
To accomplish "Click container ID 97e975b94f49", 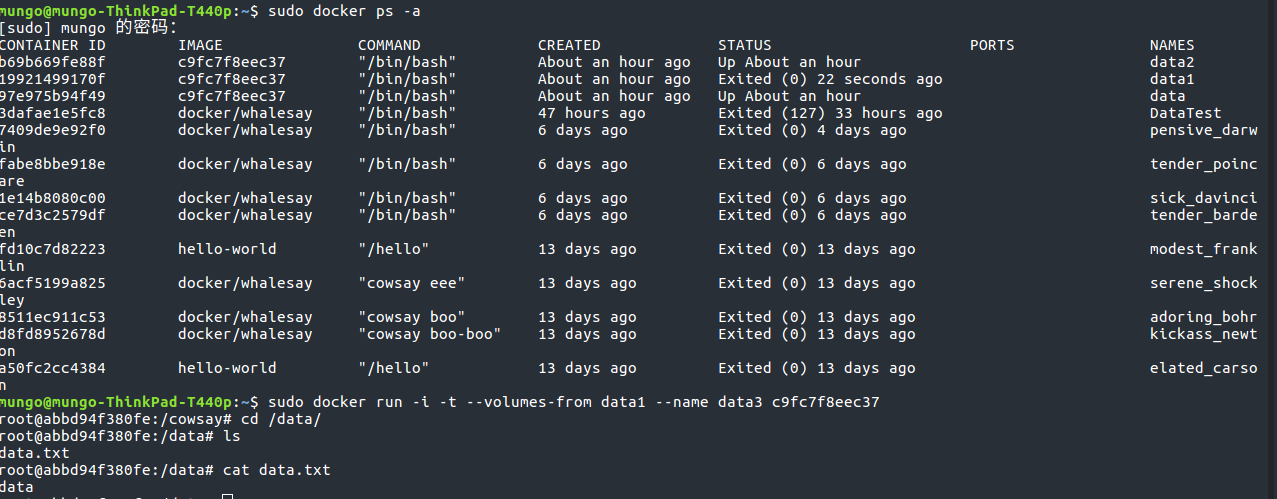I will coord(53,96).
